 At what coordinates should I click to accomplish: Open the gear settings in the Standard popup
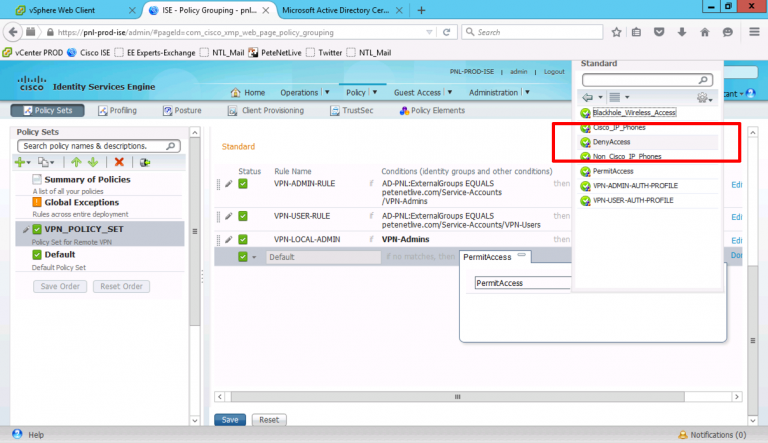(702, 98)
